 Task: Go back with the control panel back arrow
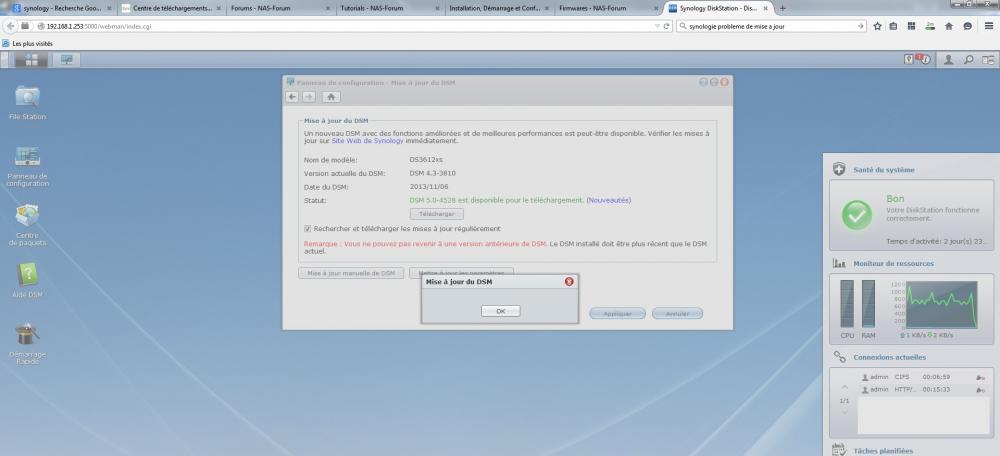pos(291,97)
